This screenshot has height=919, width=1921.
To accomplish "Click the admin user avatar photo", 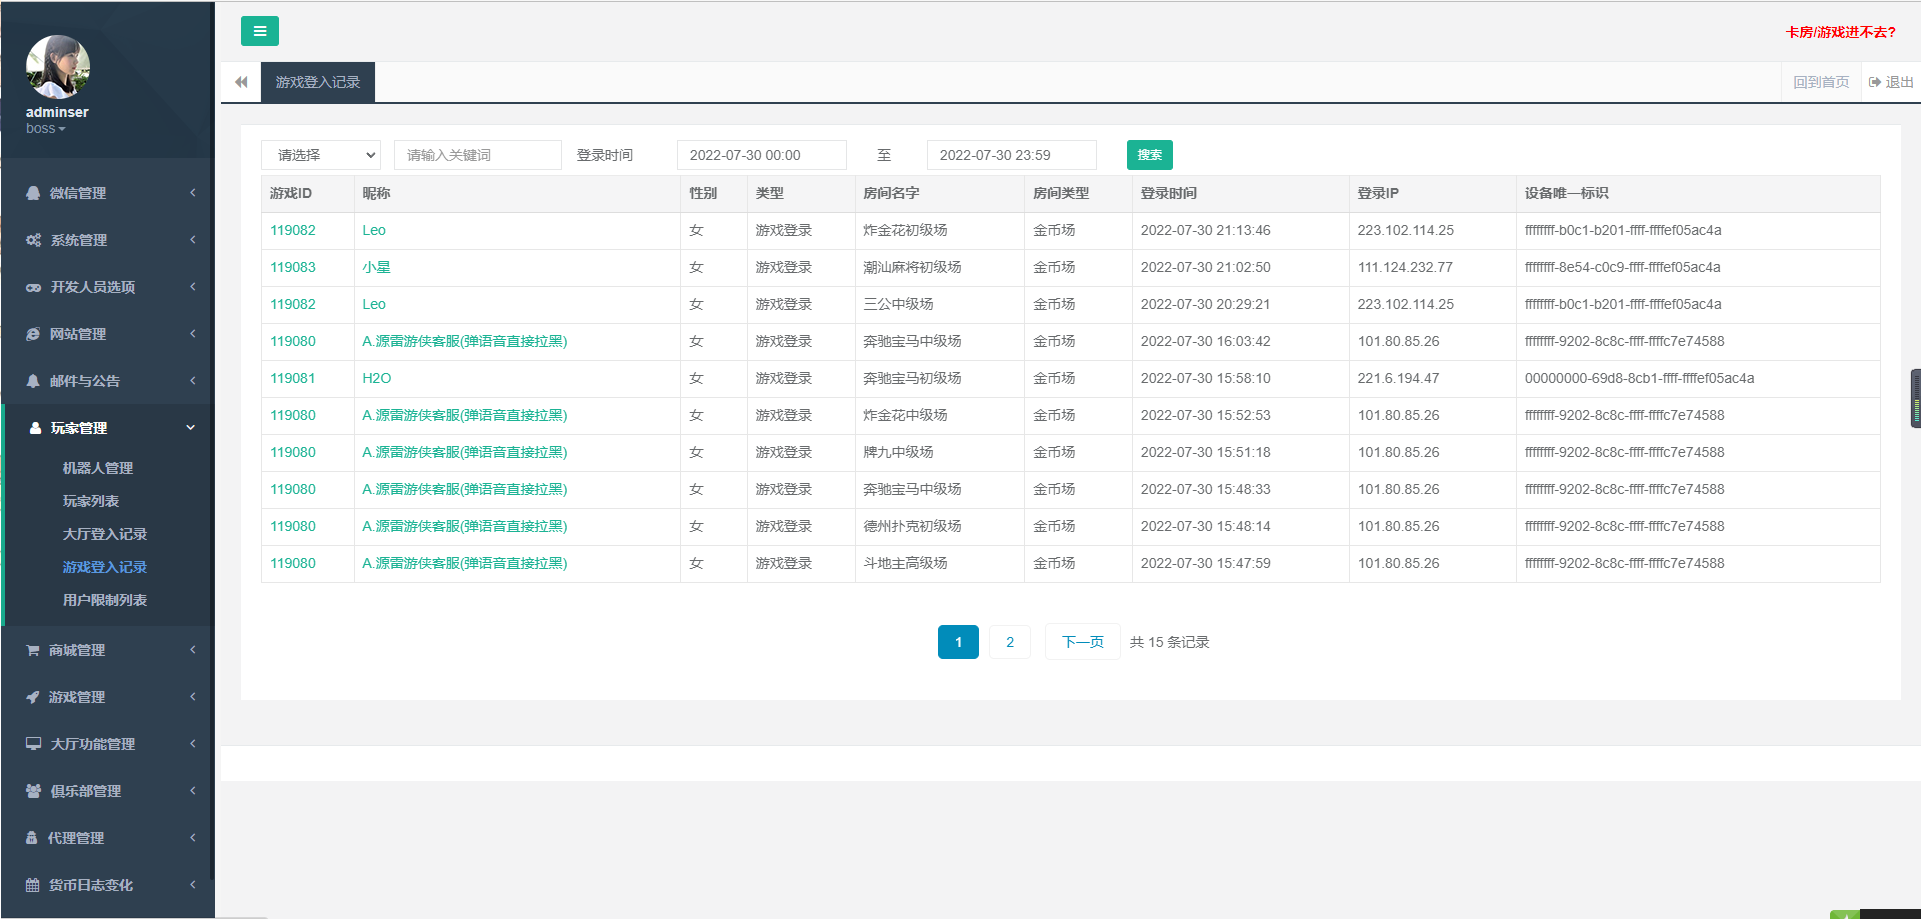I will coord(57,67).
